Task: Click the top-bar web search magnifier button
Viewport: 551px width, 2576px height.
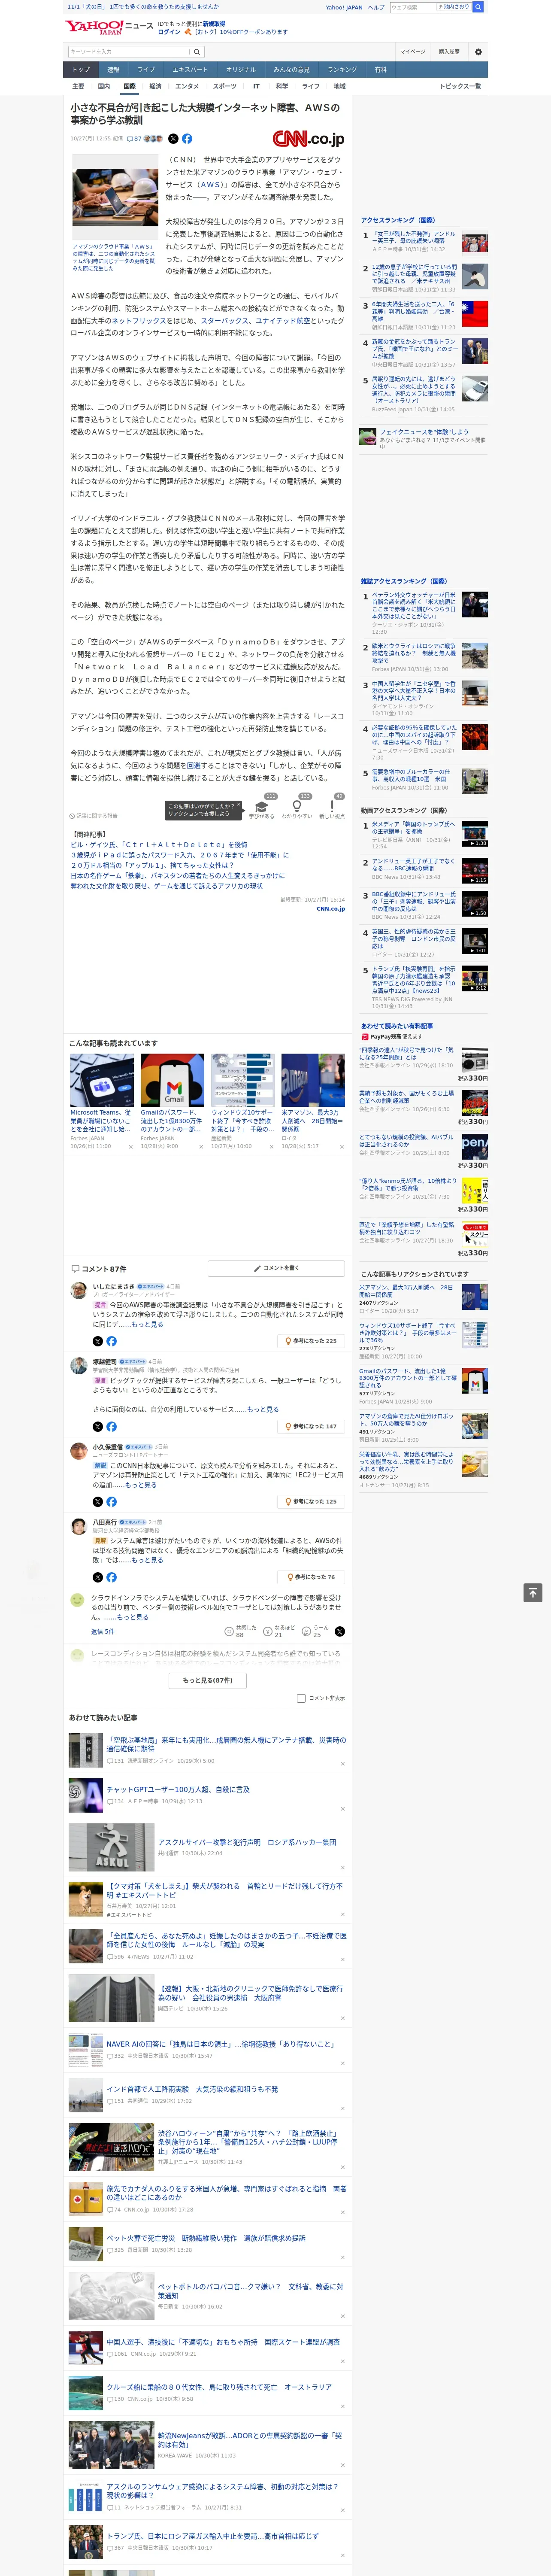Action: 478,7
